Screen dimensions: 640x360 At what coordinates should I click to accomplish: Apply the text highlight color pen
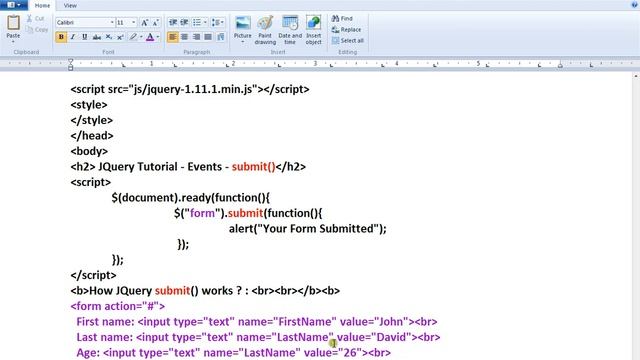click(x=133, y=37)
